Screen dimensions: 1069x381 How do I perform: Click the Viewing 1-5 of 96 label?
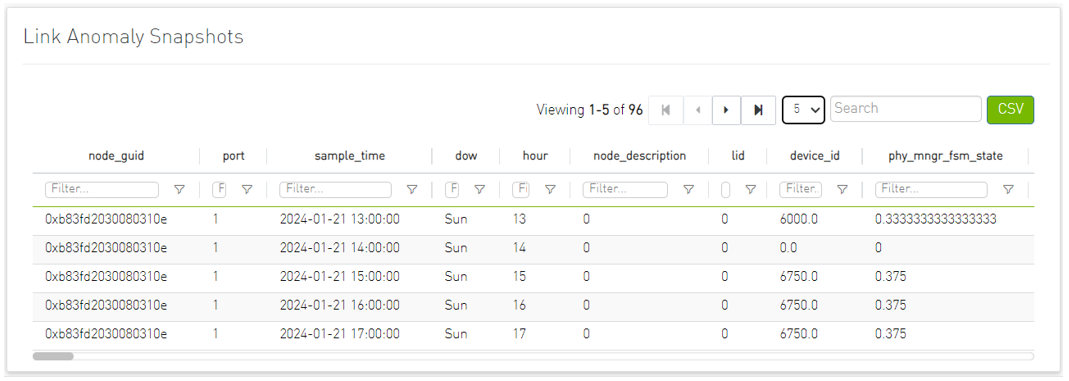click(590, 110)
